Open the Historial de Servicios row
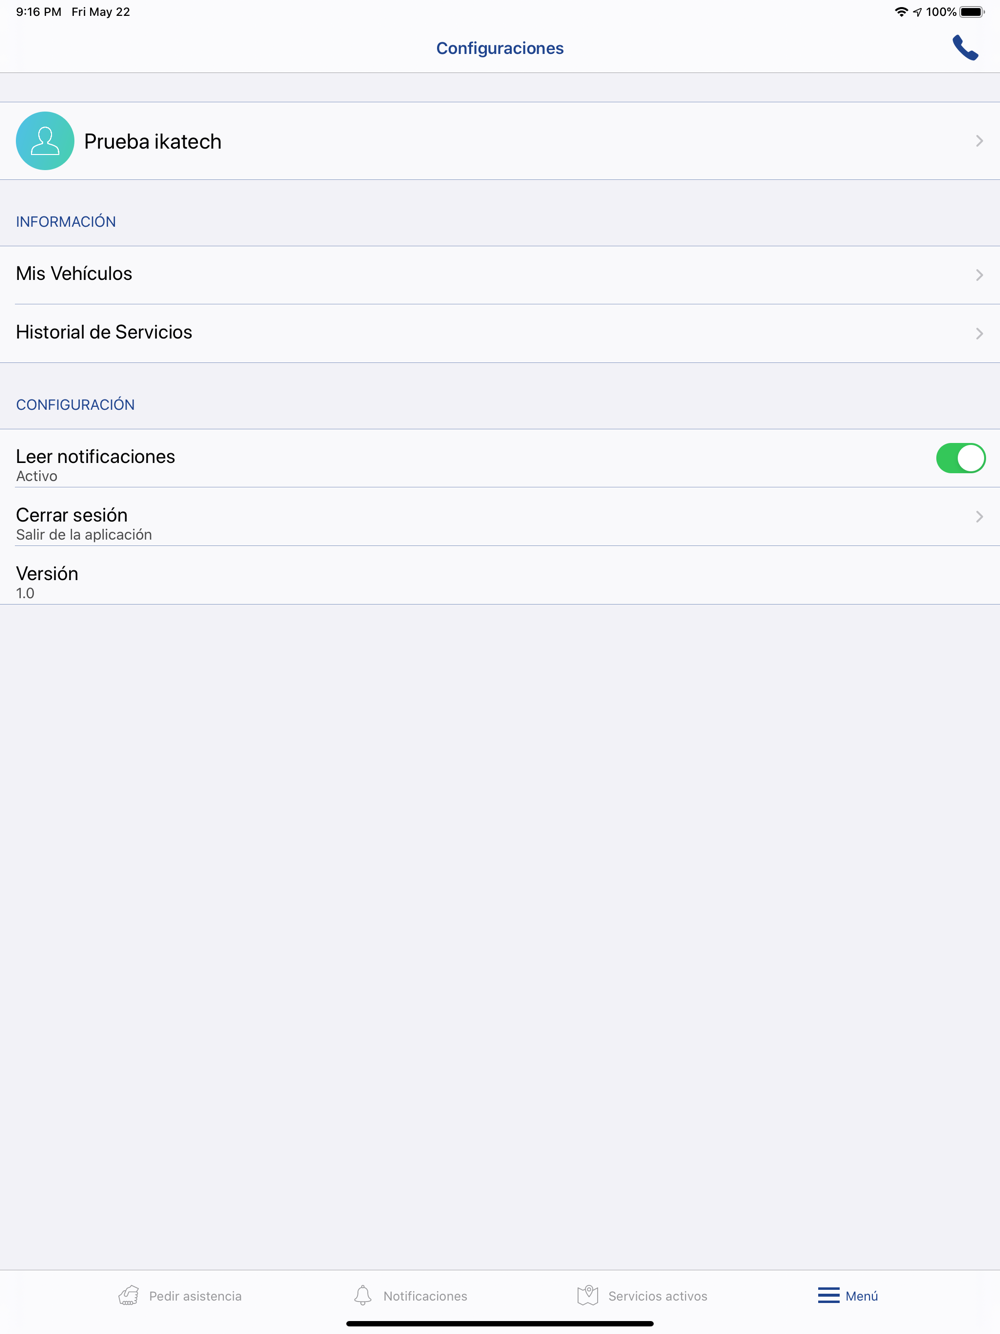 500,333
